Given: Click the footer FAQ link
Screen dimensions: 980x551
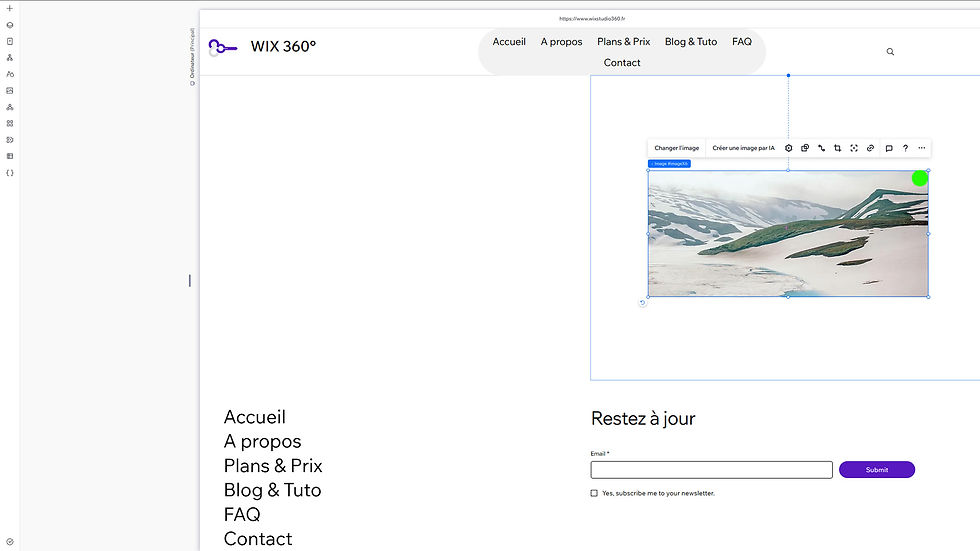Looking at the screenshot, I should [242, 514].
